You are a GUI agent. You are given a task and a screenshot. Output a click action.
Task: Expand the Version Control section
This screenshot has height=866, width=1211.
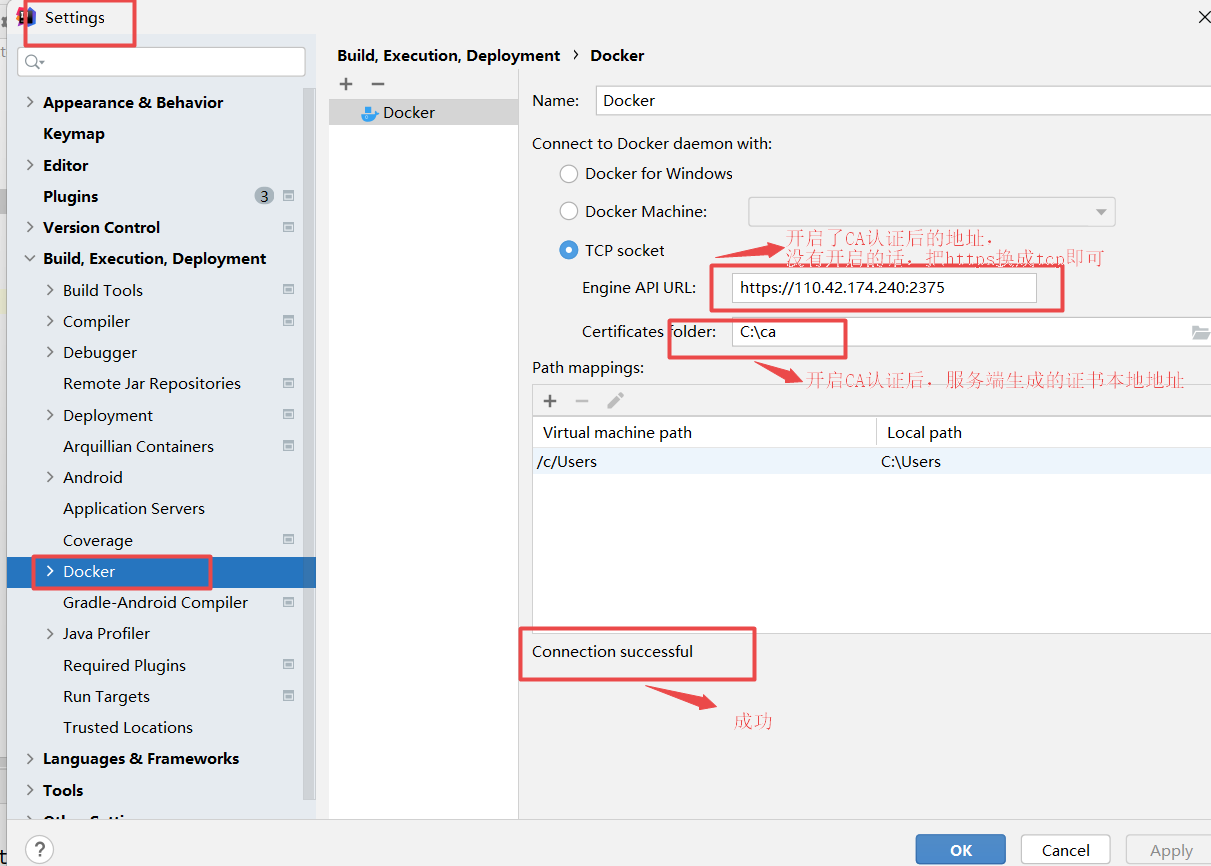coord(30,227)
